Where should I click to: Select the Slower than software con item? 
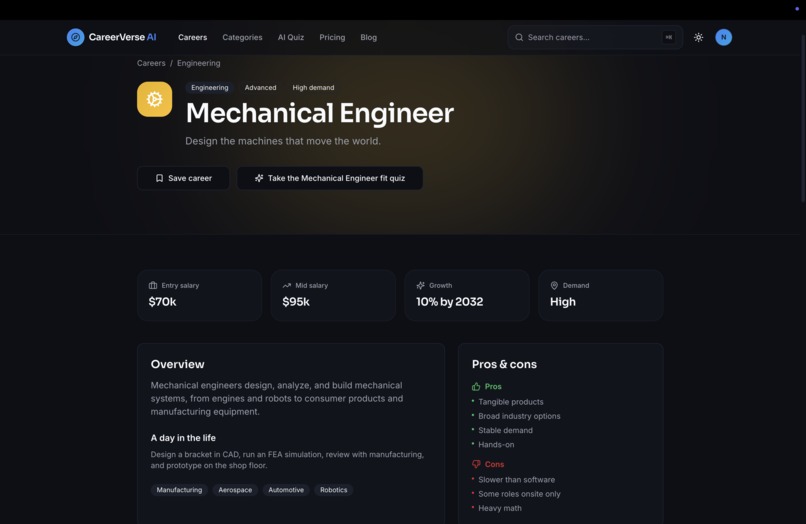click(517, 479)
